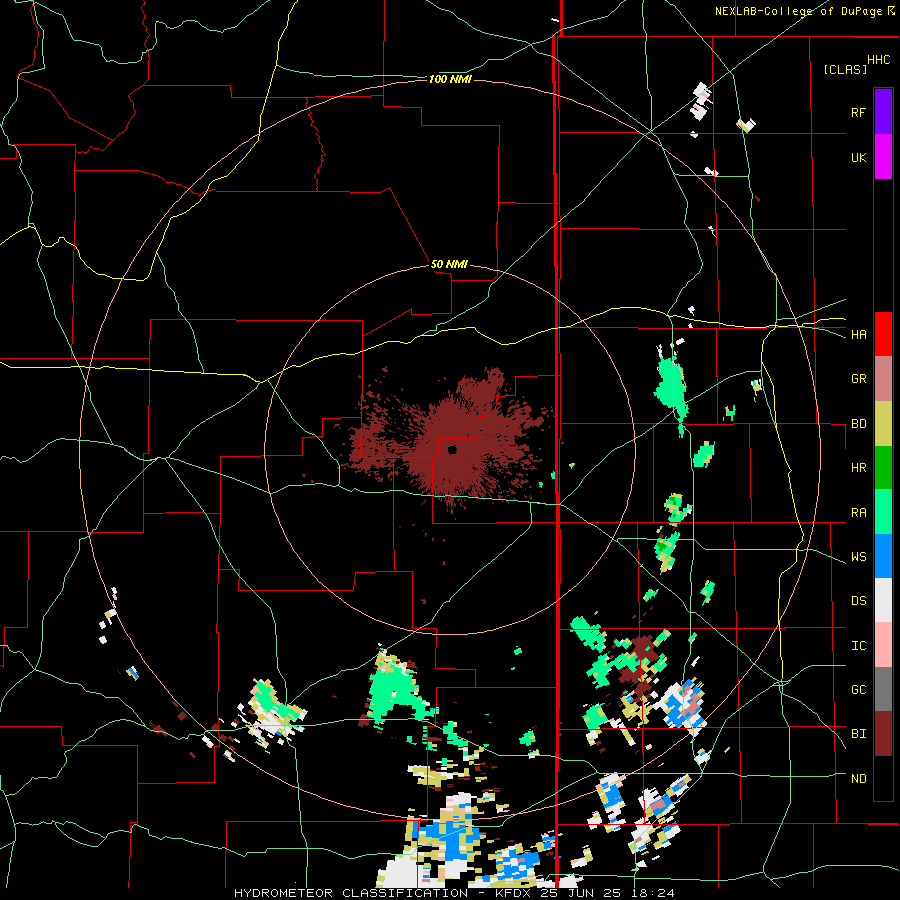Click the WS blue legend color swatch
The height and width of the screenshot is (900, 900).
[x=883, y=556]
